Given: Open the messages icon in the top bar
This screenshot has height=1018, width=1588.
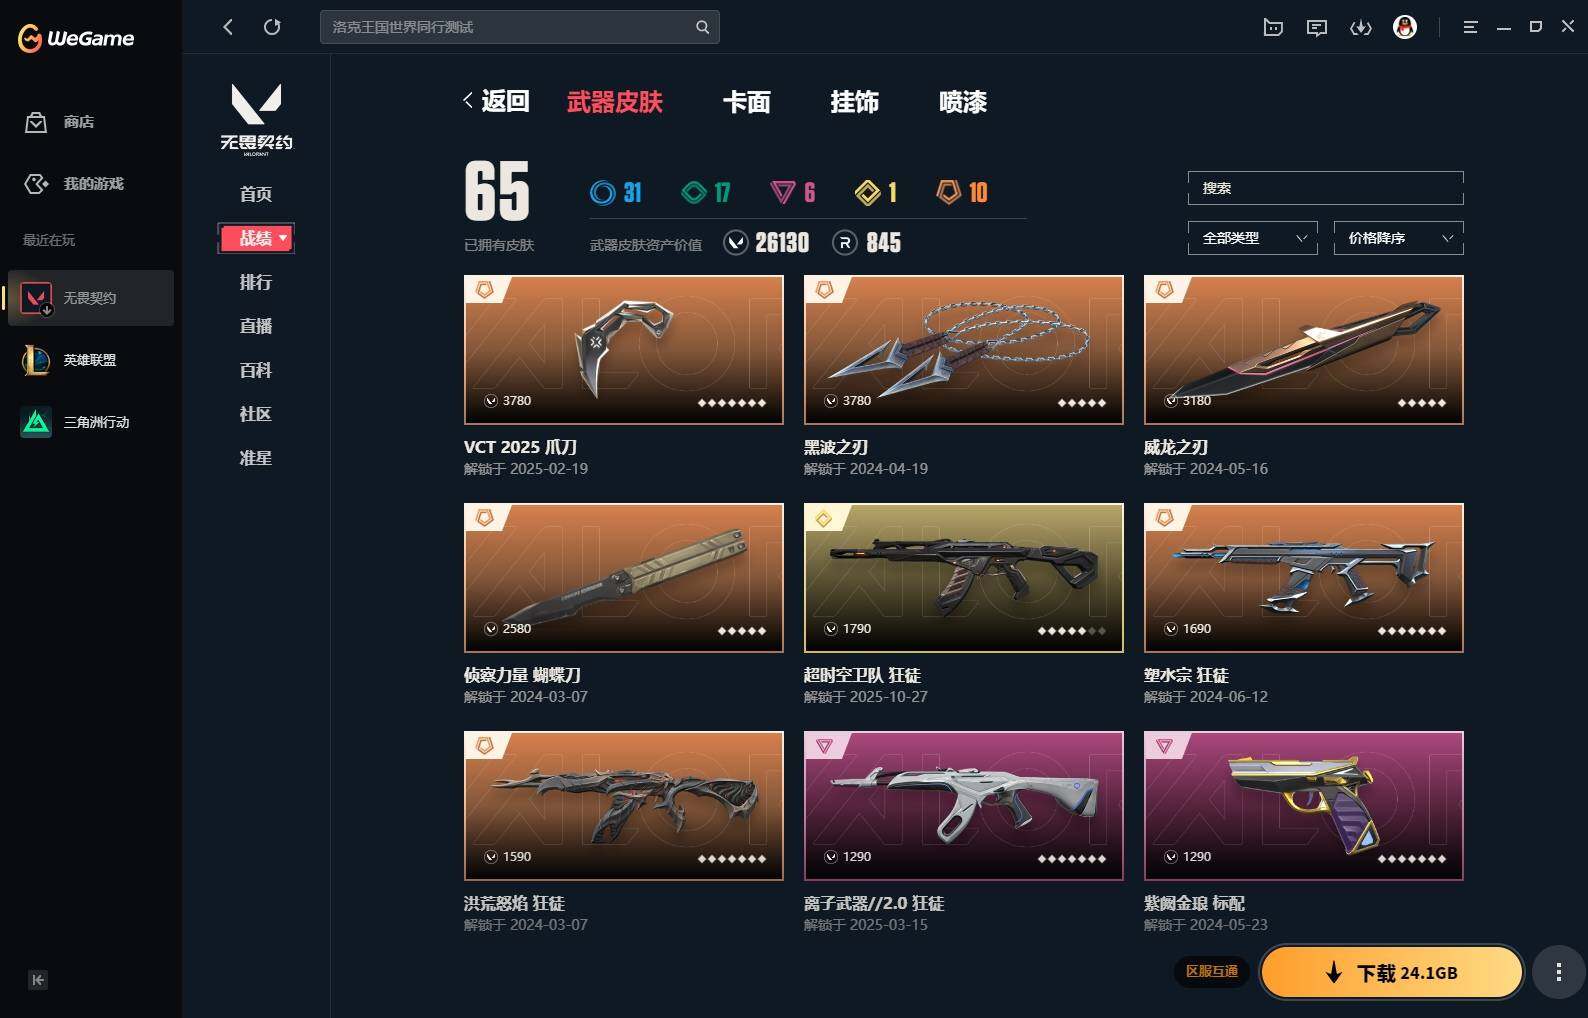Looking at the screenshot, I should pyautogui.click(x=1317, y=27).
